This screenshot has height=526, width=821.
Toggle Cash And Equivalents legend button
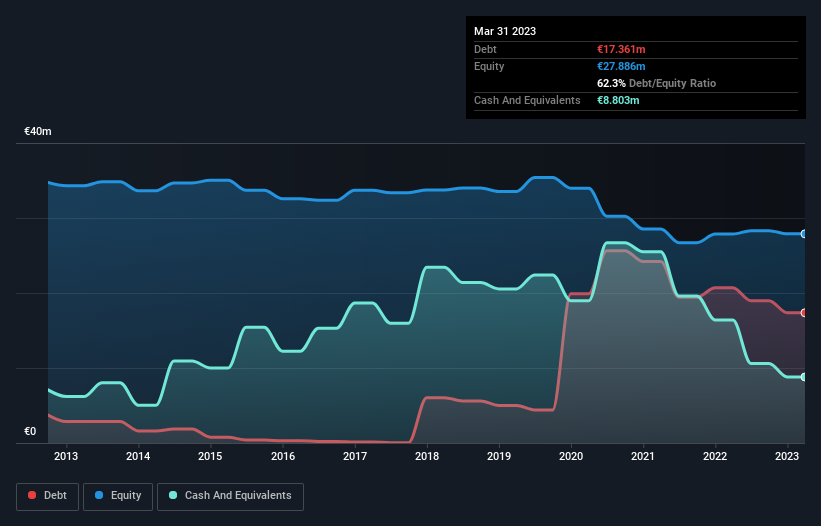[x=230, y=496]
